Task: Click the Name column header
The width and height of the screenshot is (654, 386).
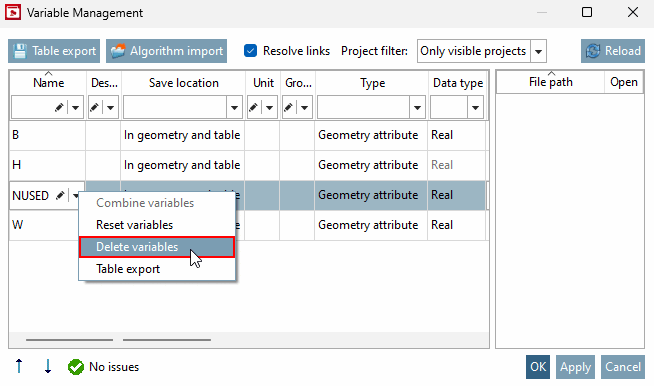Action: pyautogui.click(x=48, y=83)
